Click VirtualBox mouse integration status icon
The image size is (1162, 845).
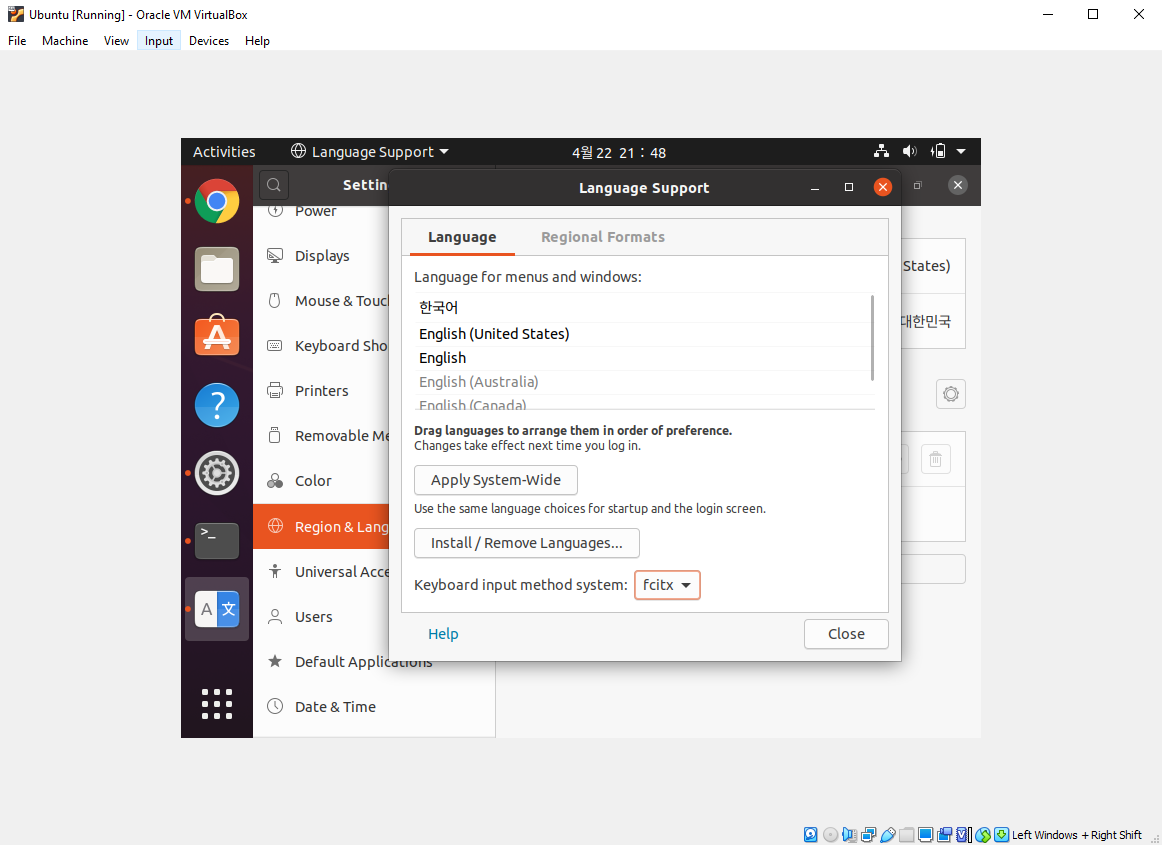pyautogui.click(x=983, y=835)
